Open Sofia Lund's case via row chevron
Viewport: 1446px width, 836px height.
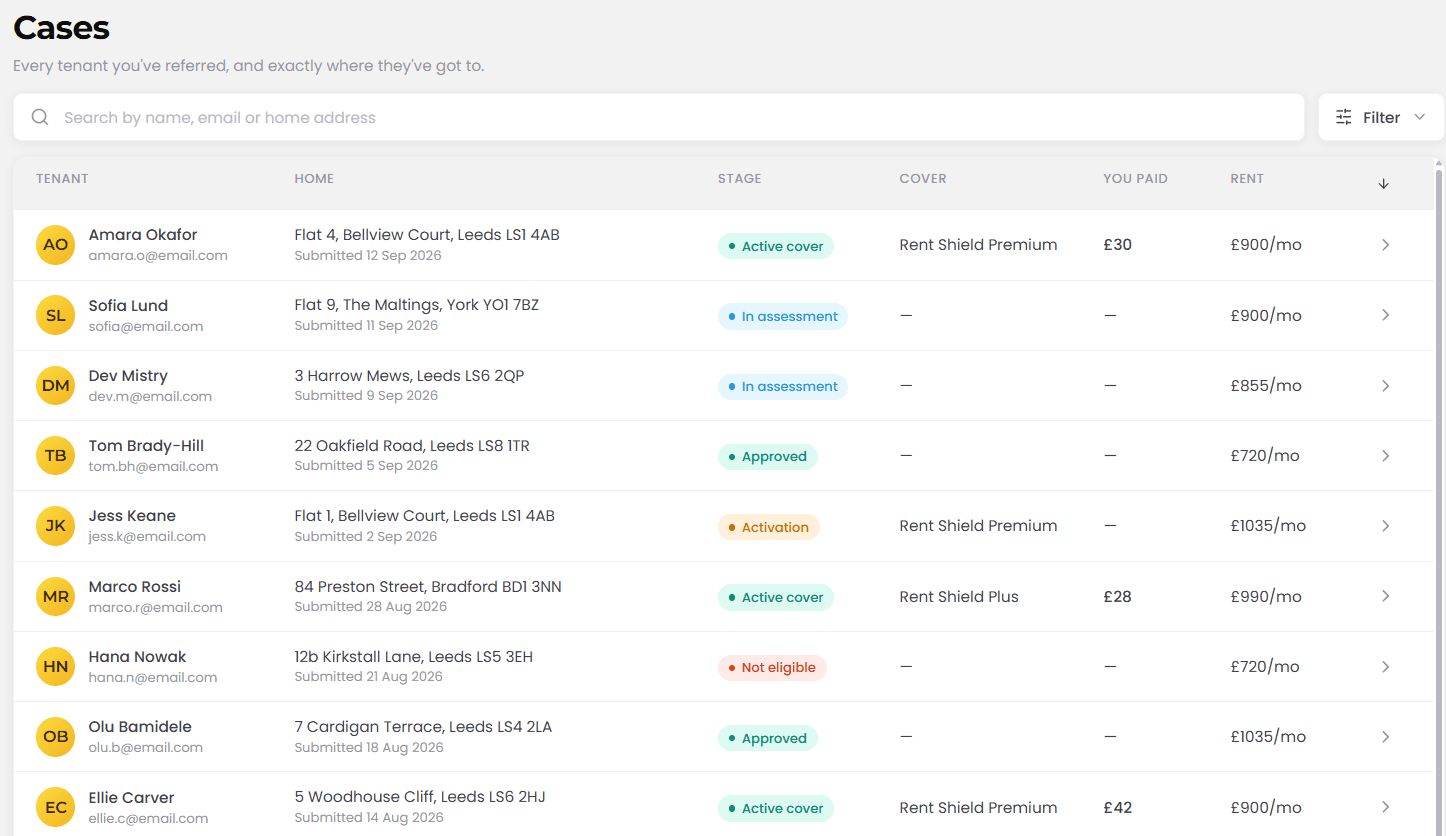click(x=1385, y=315)
